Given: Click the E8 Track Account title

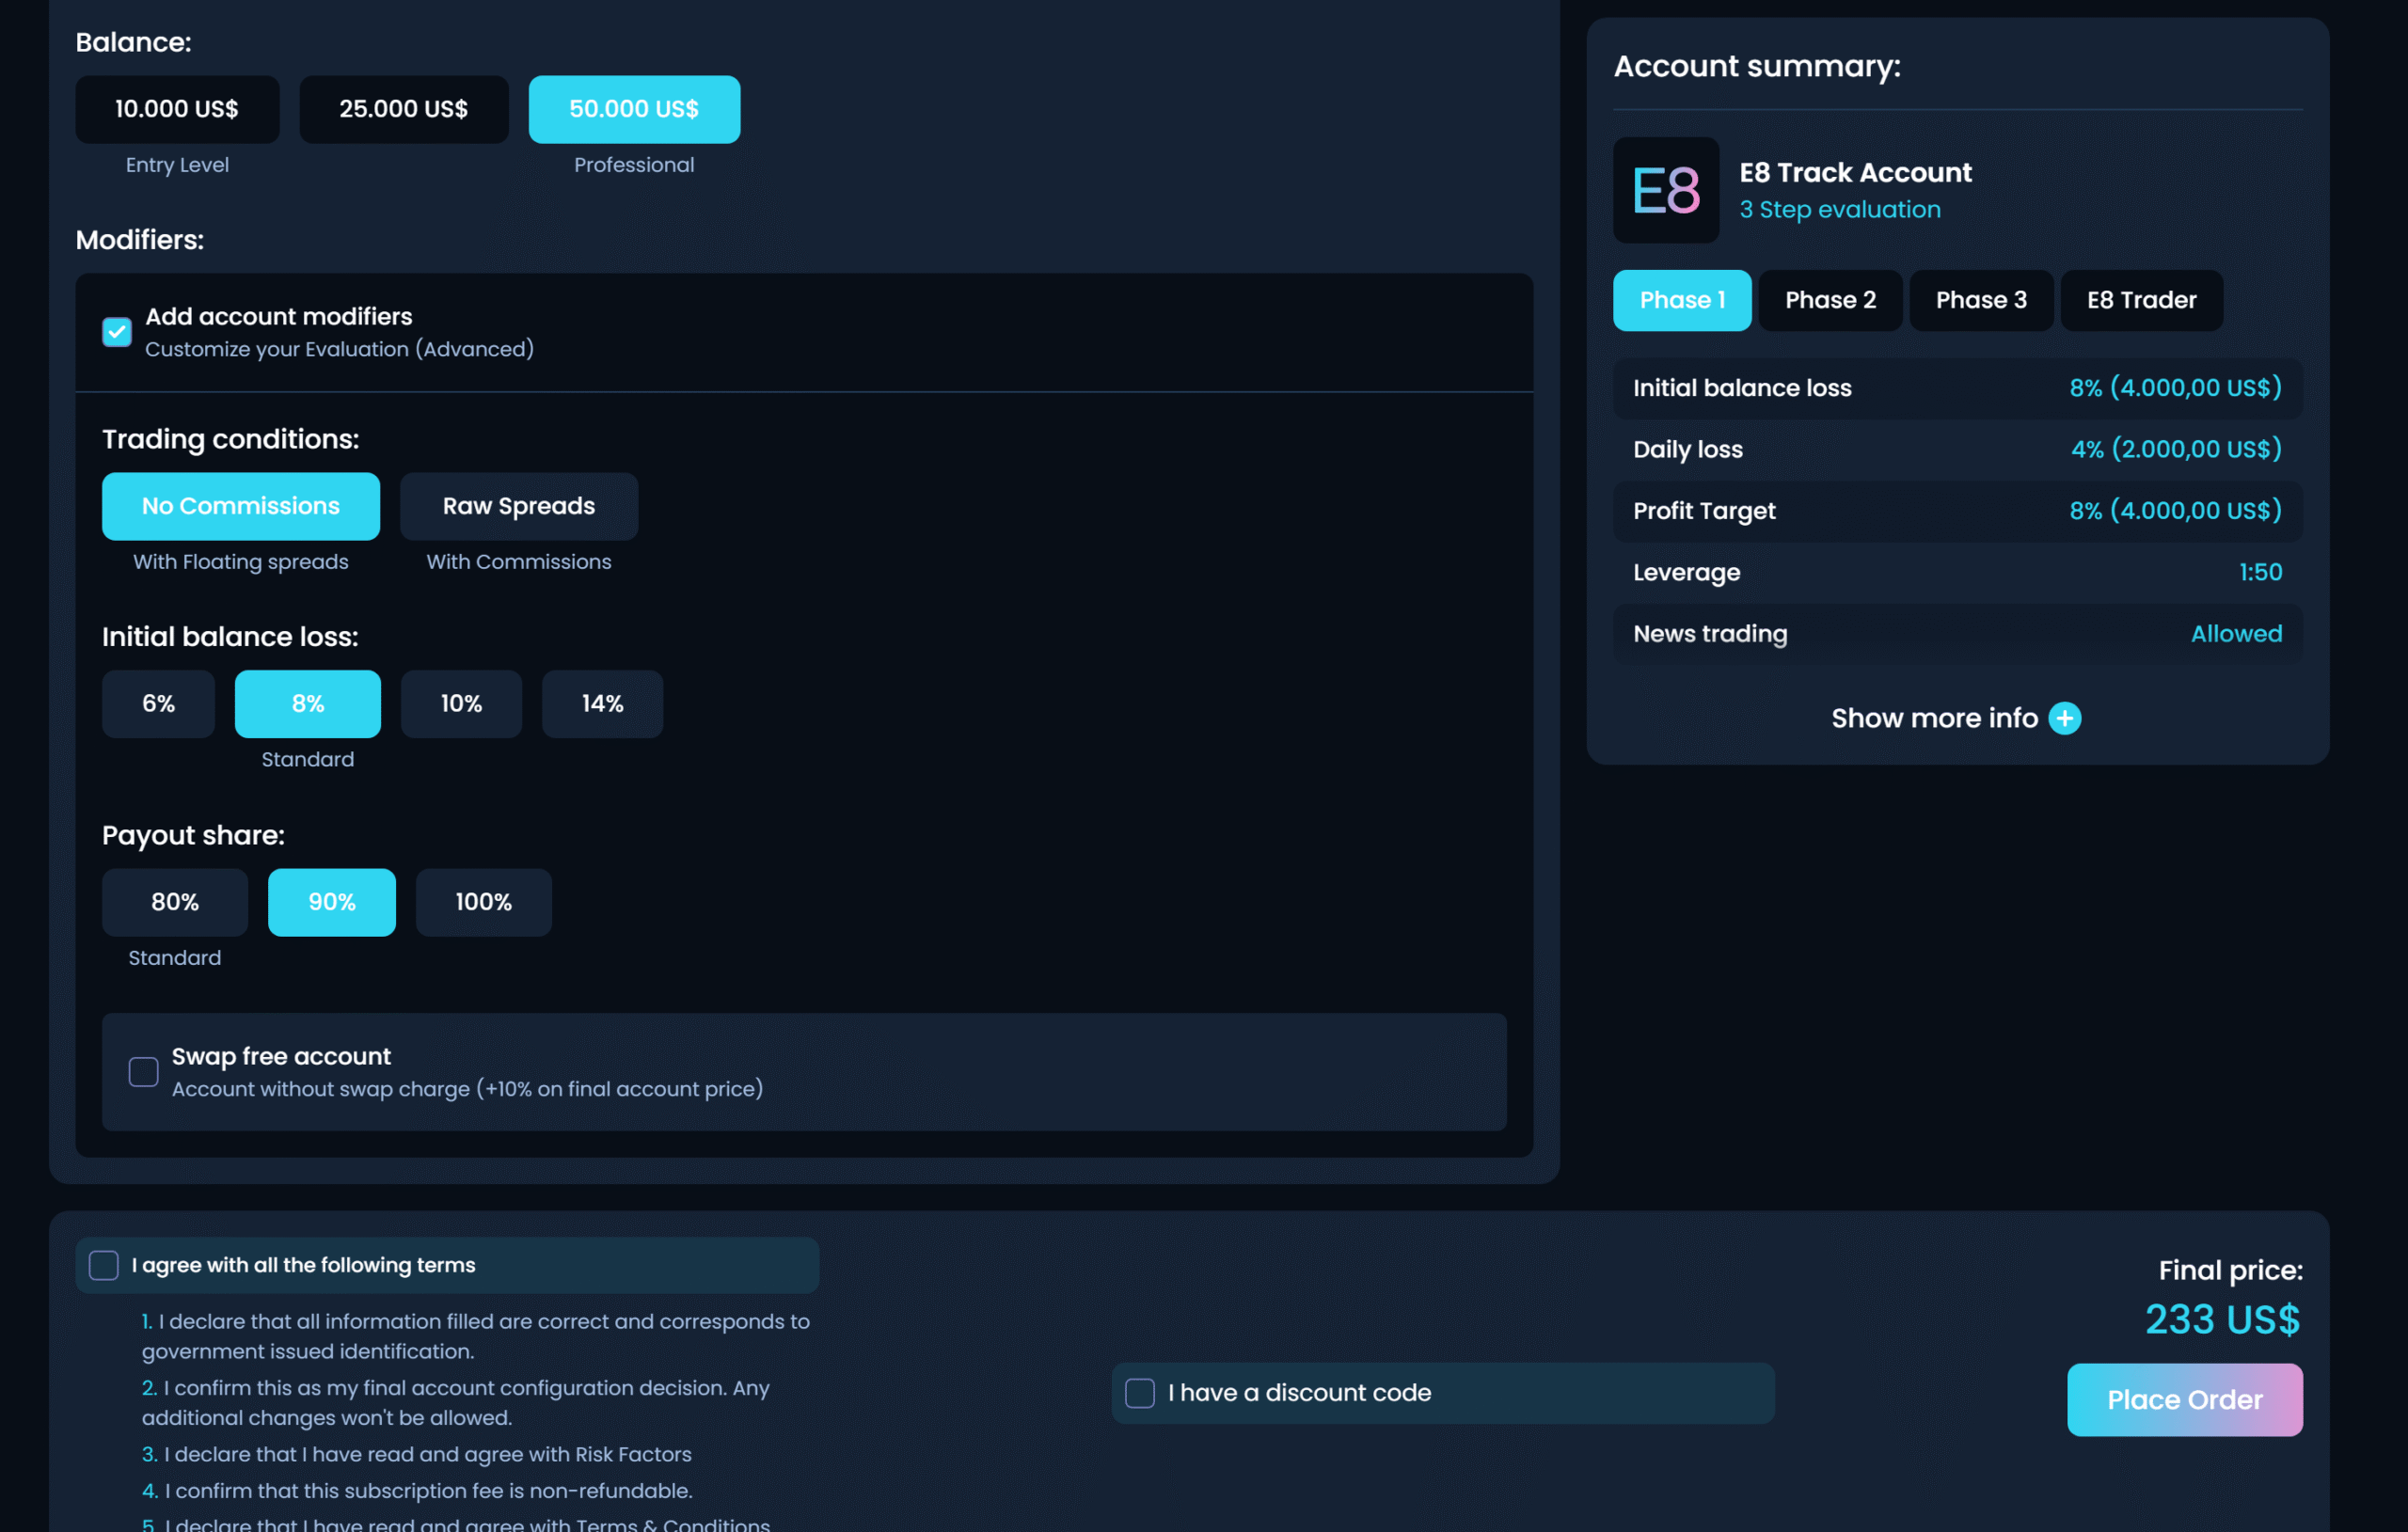Looking at the screenshot, I should coord(1856,172).
